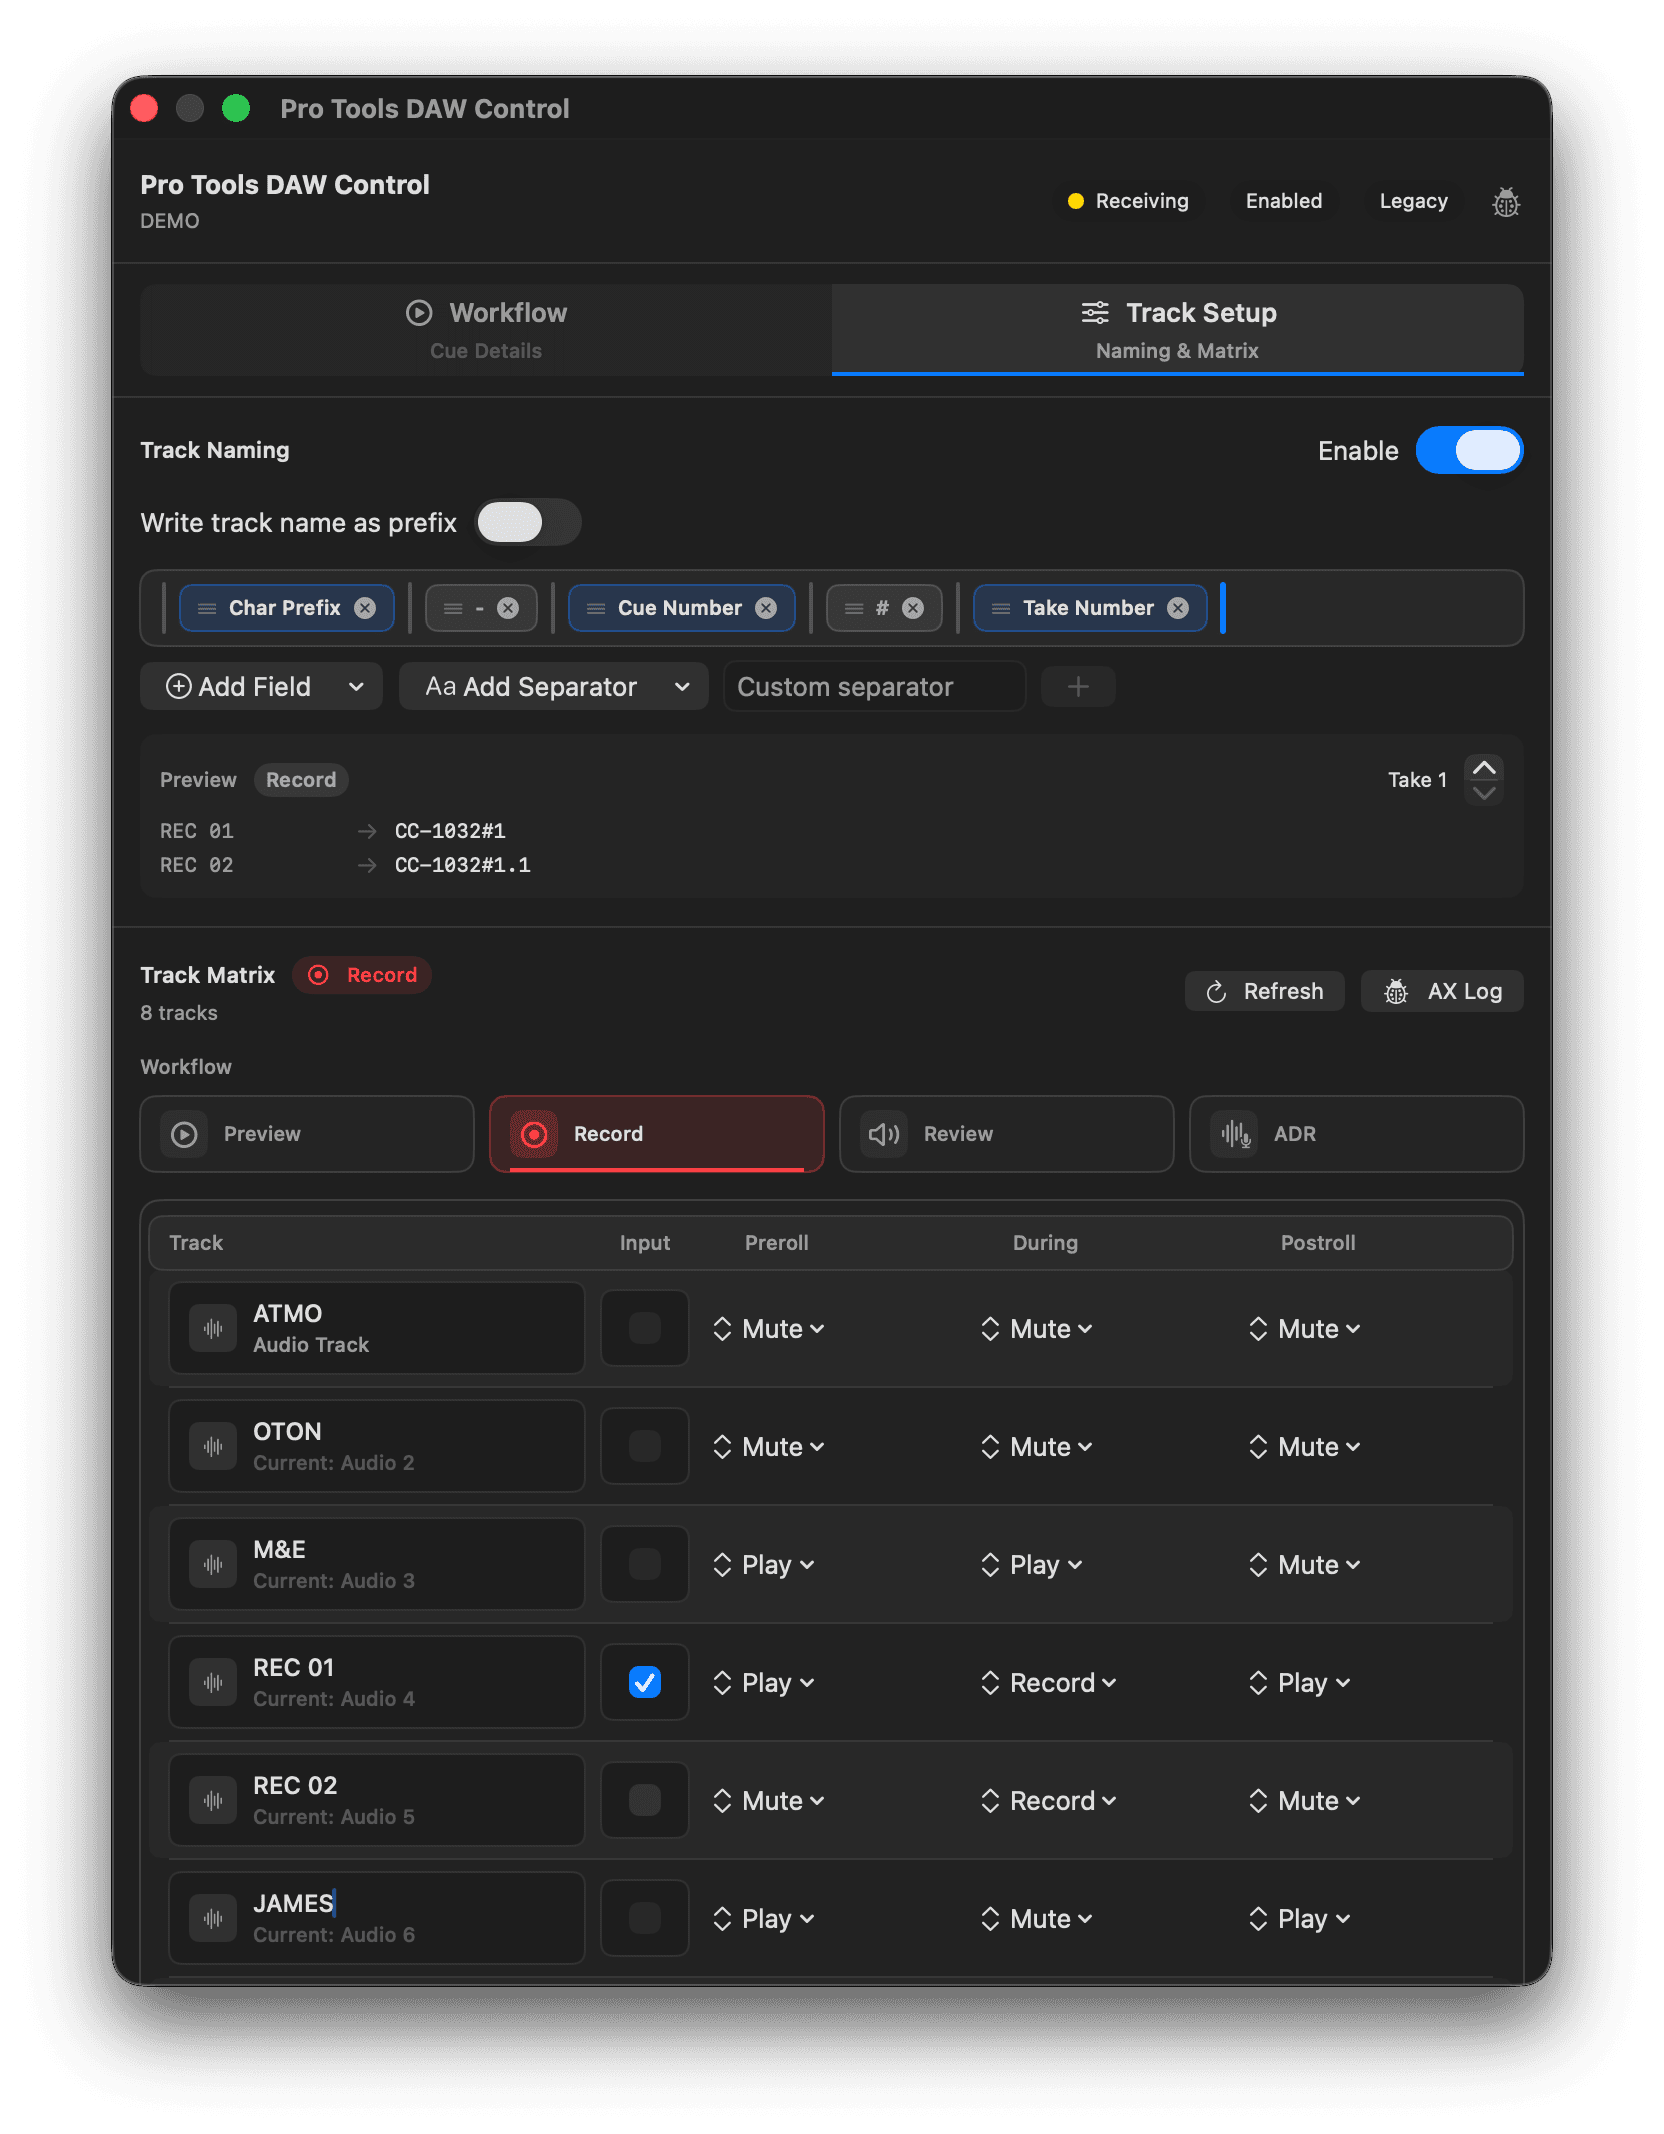Open JAMES Postroll Play dropdown
This screenshot has width=1664, height=2134.
[x=1300, y=1918]
